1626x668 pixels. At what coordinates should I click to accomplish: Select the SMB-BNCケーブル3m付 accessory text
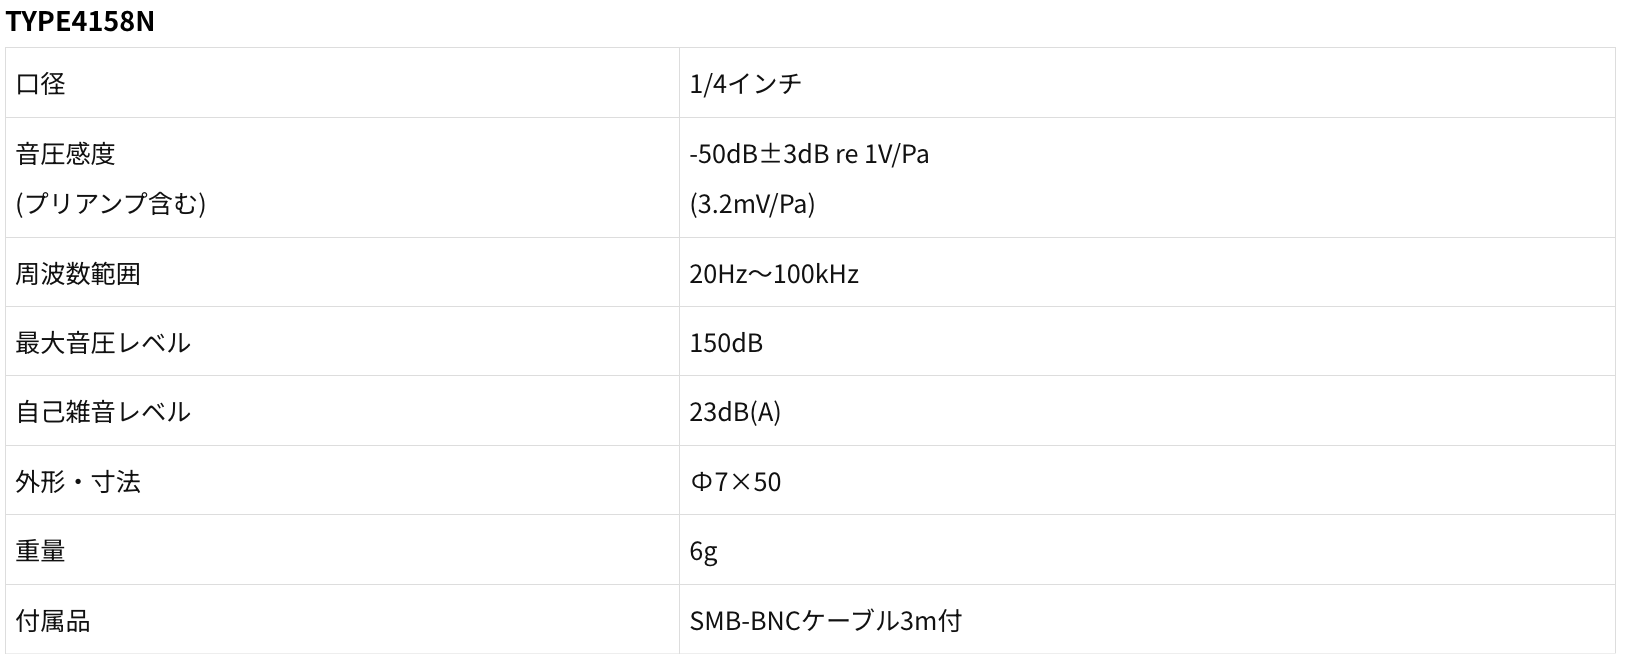[x=825, y=621]
